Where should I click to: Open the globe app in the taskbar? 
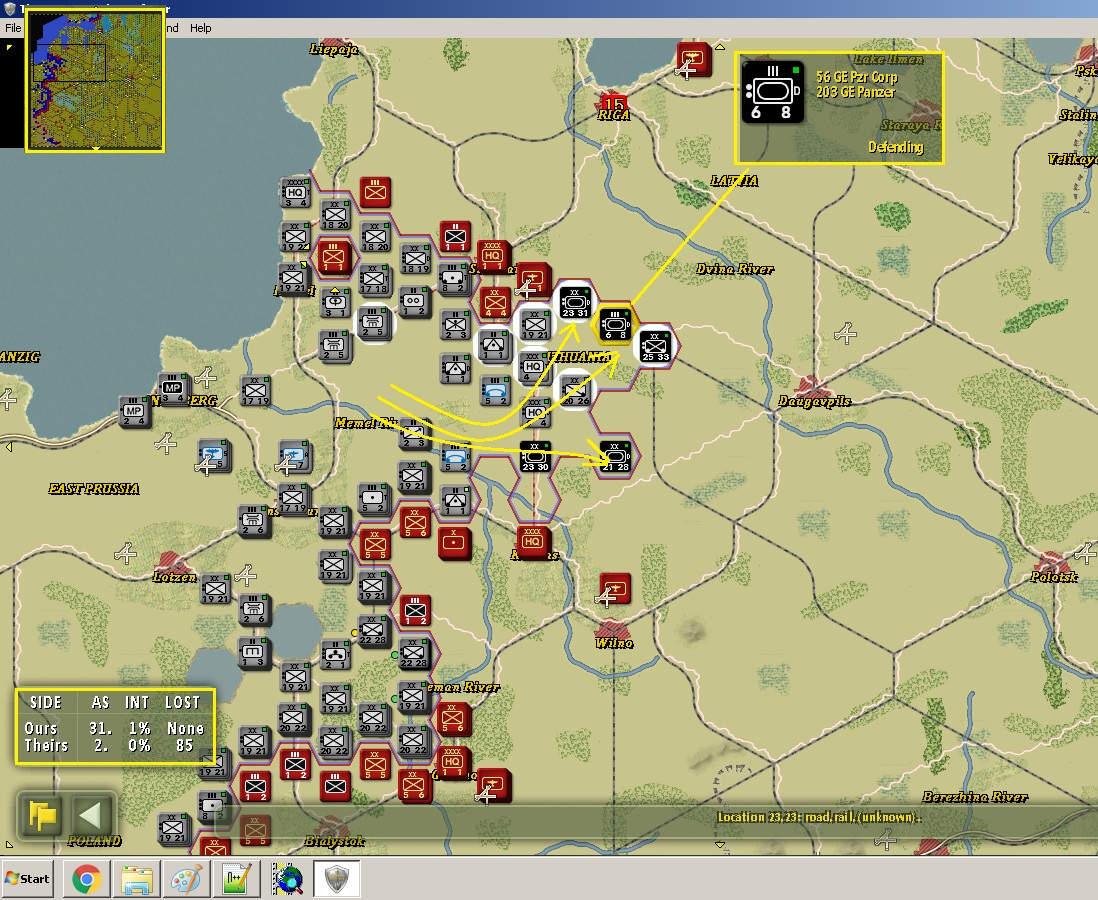288,879
